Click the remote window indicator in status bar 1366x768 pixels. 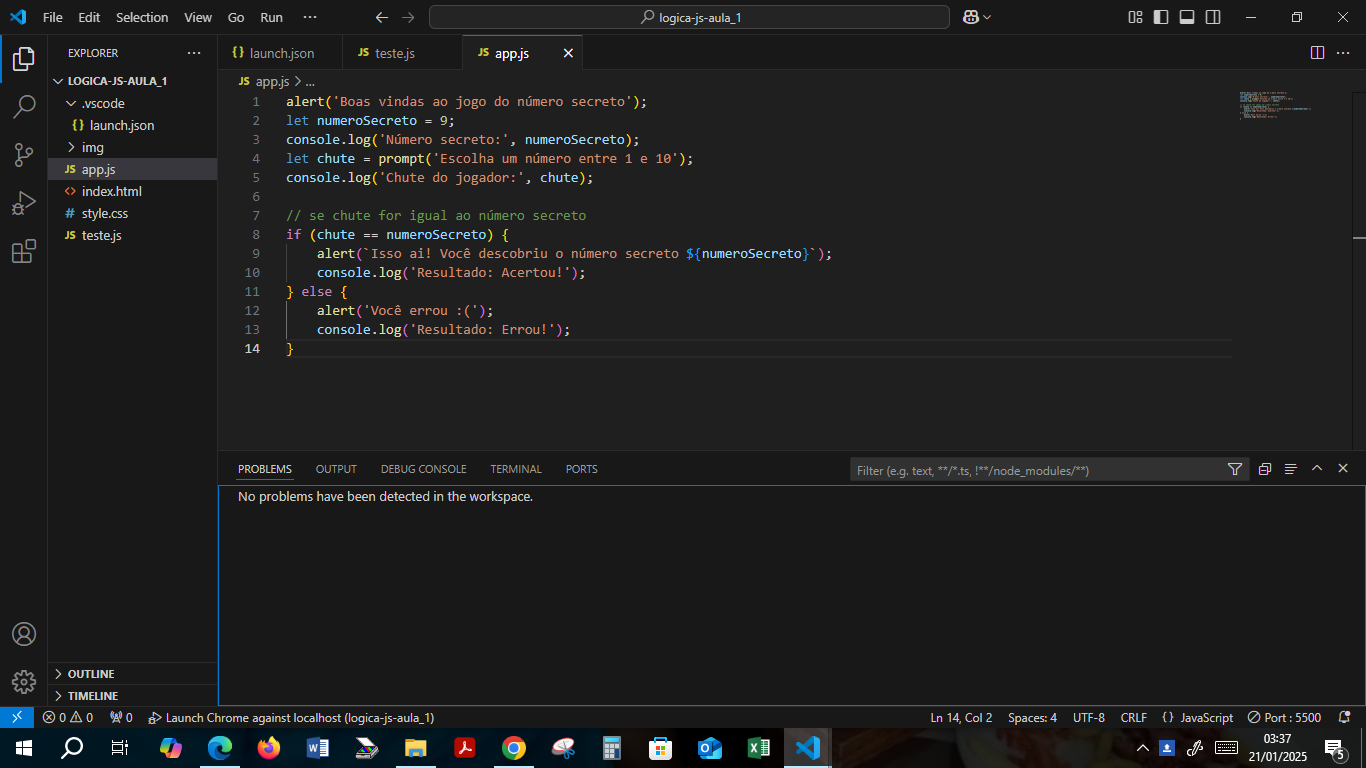point(17,718)
